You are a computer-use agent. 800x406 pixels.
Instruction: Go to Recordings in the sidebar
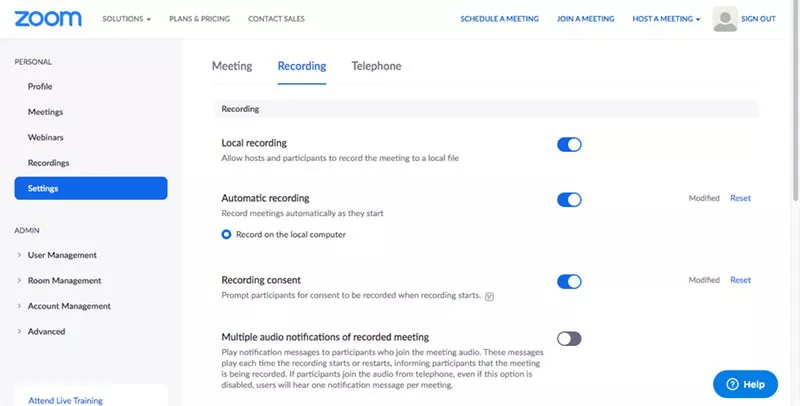pyautogui.click(x=48, y=163)
